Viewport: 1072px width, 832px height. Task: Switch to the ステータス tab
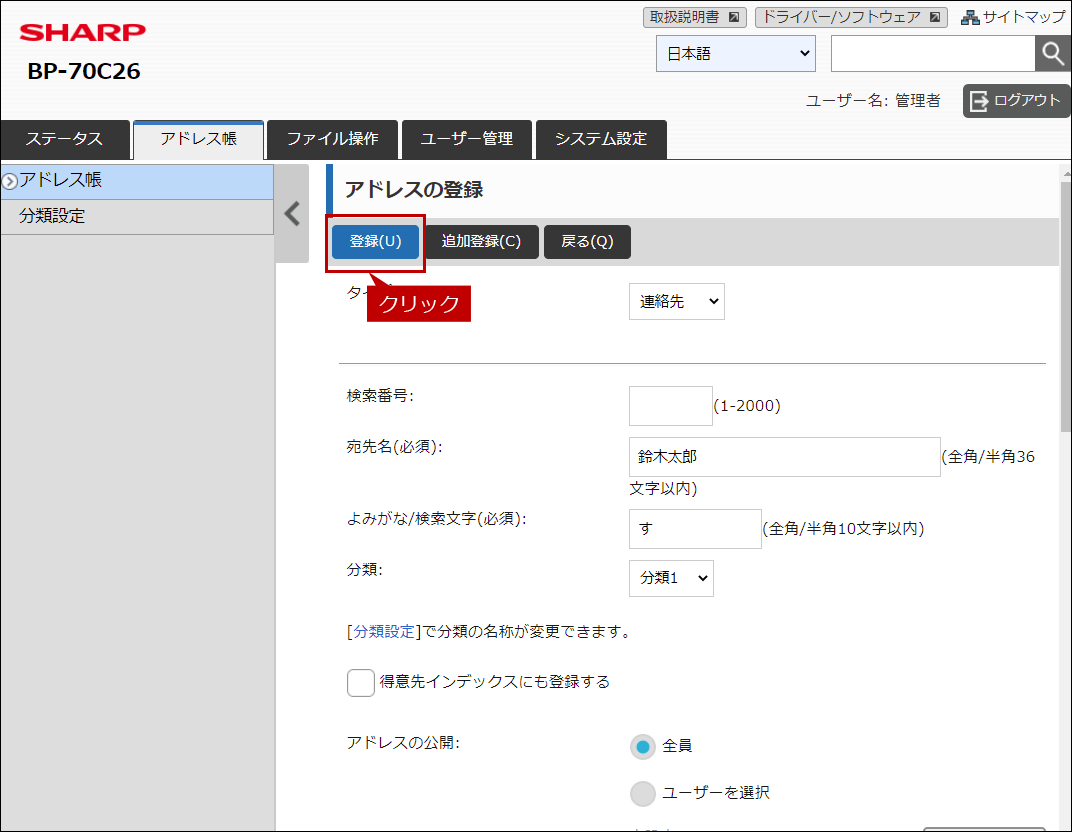click(65, 139)
